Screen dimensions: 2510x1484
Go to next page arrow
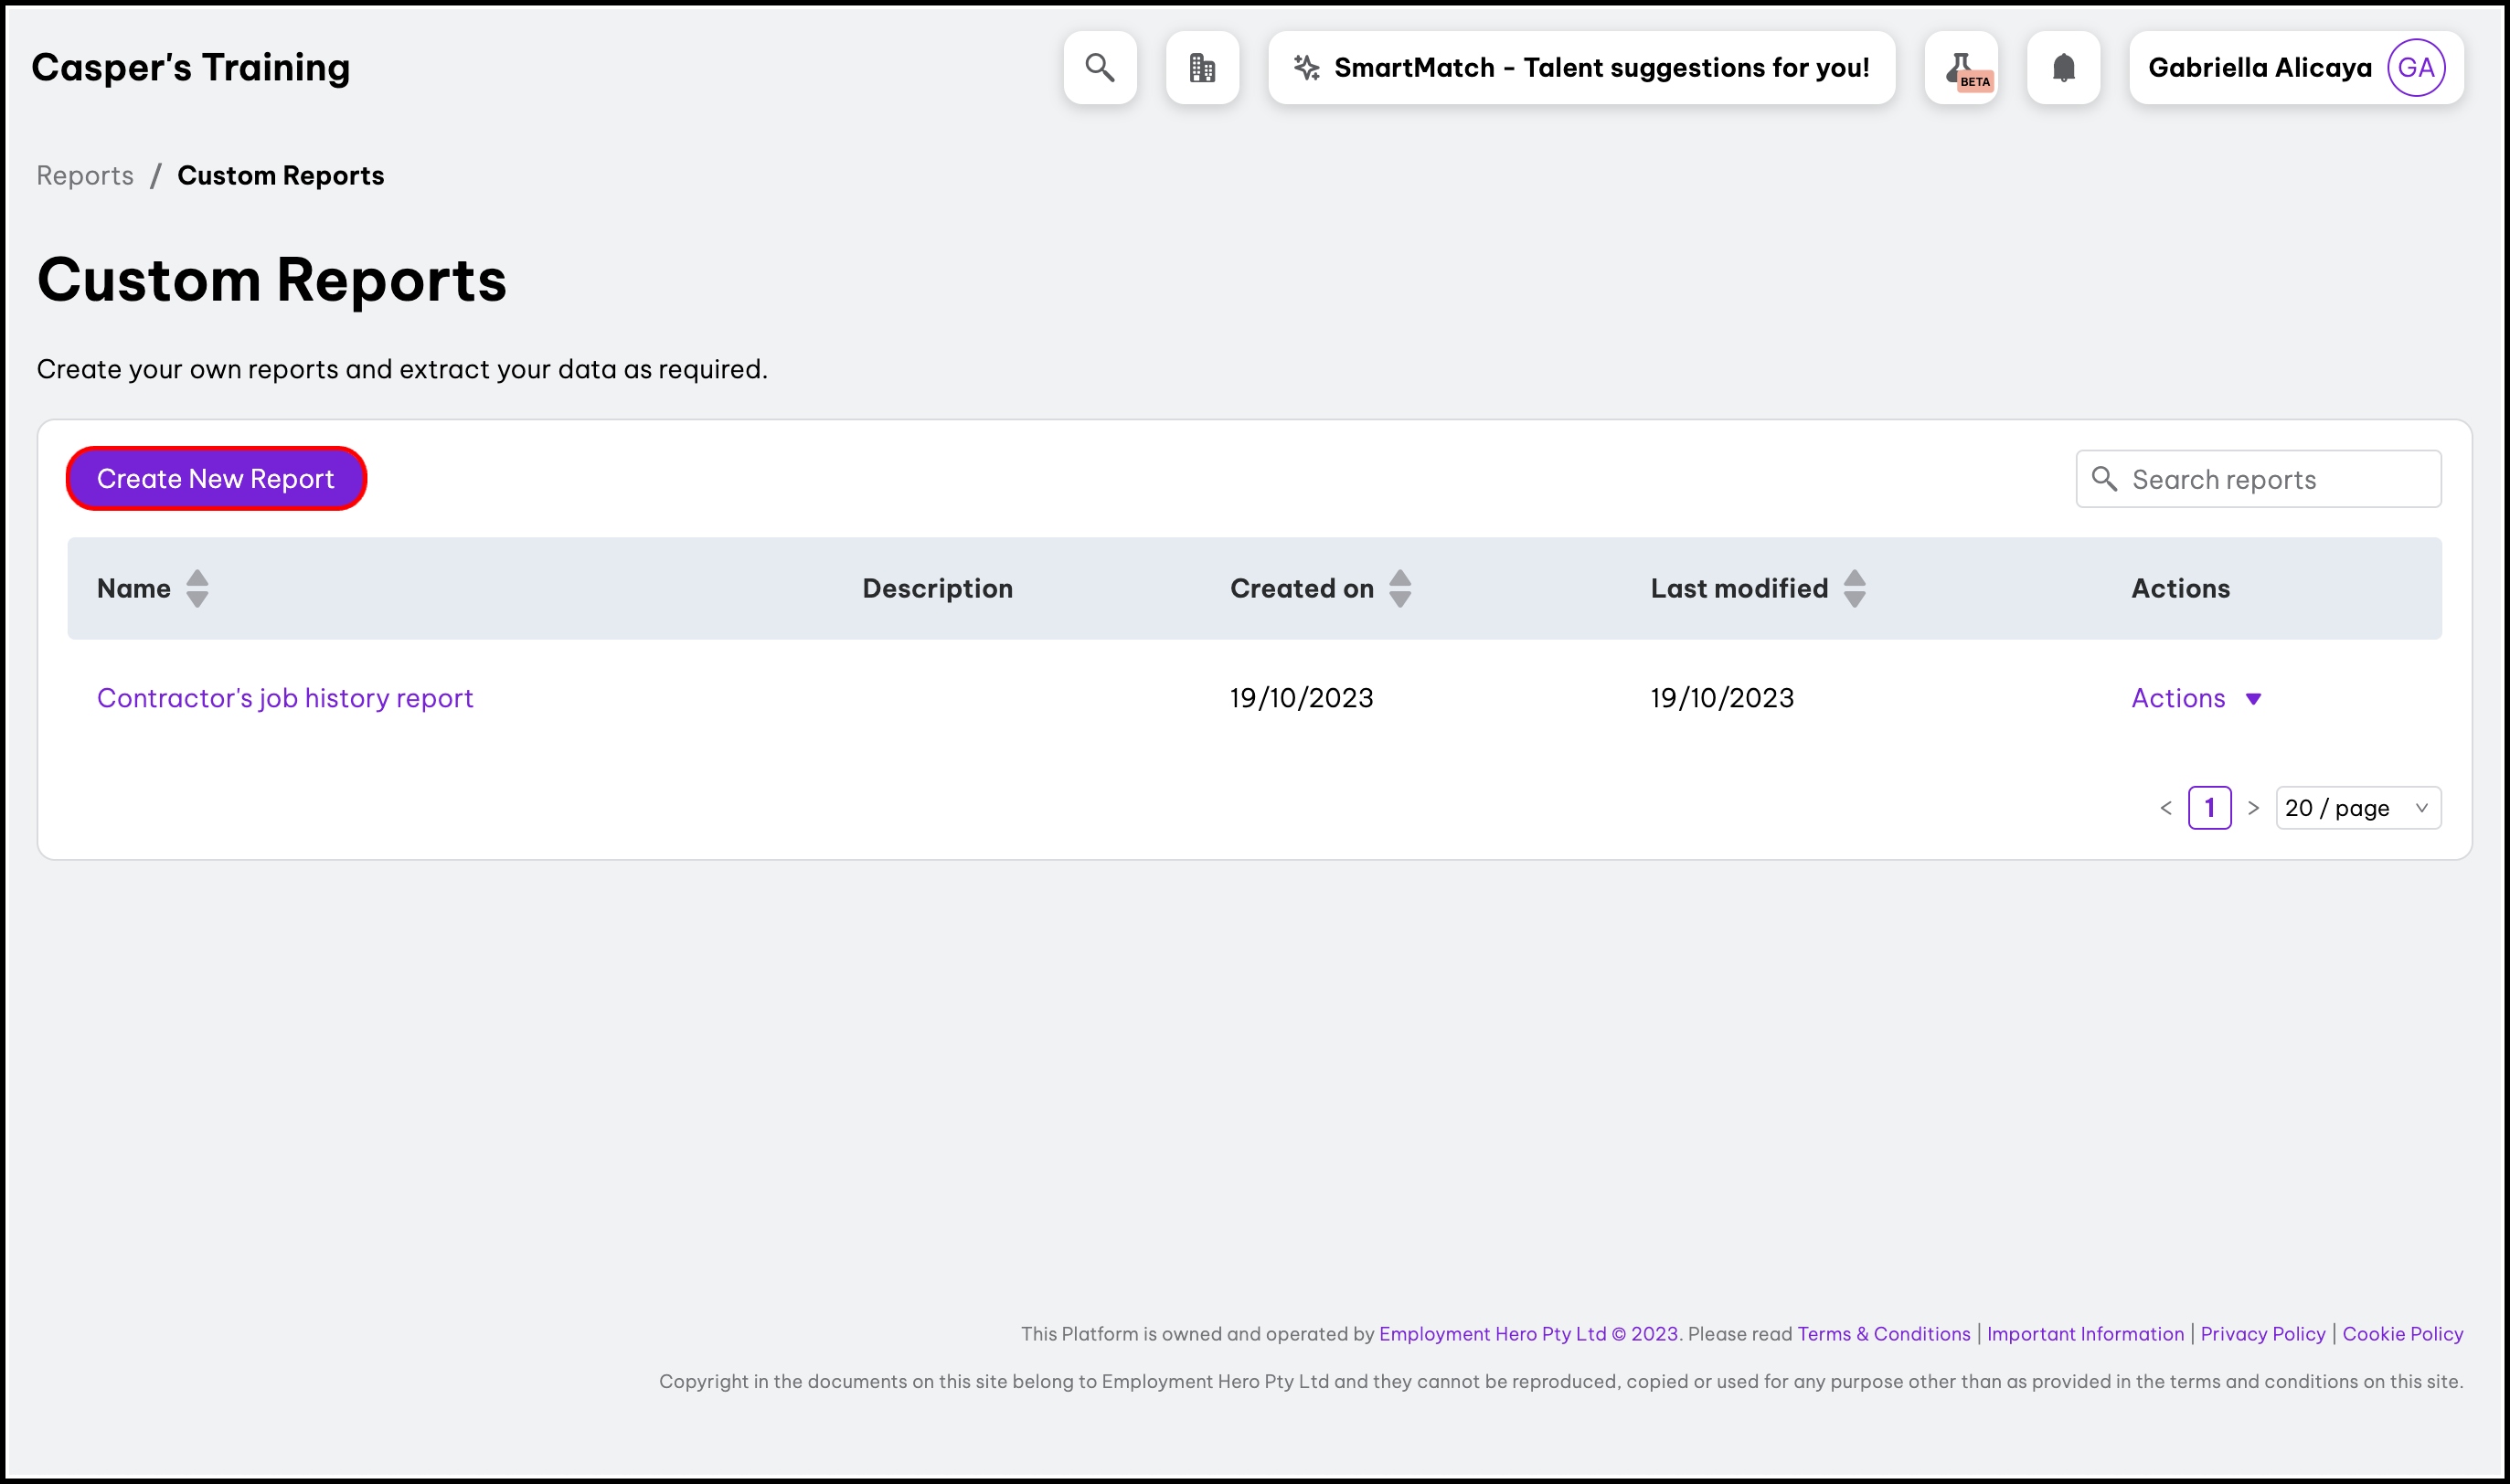[x=2253, y=808]
